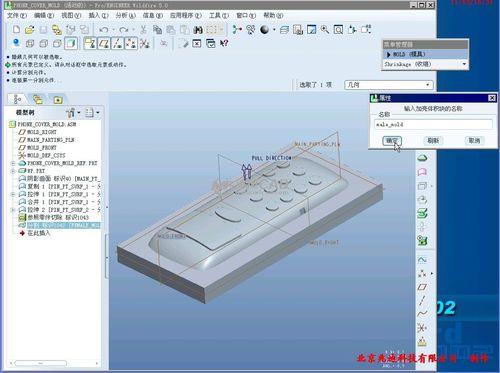The image size is (500, 373).
Task: Select no hidden display icon
Action: pos(57,43)
